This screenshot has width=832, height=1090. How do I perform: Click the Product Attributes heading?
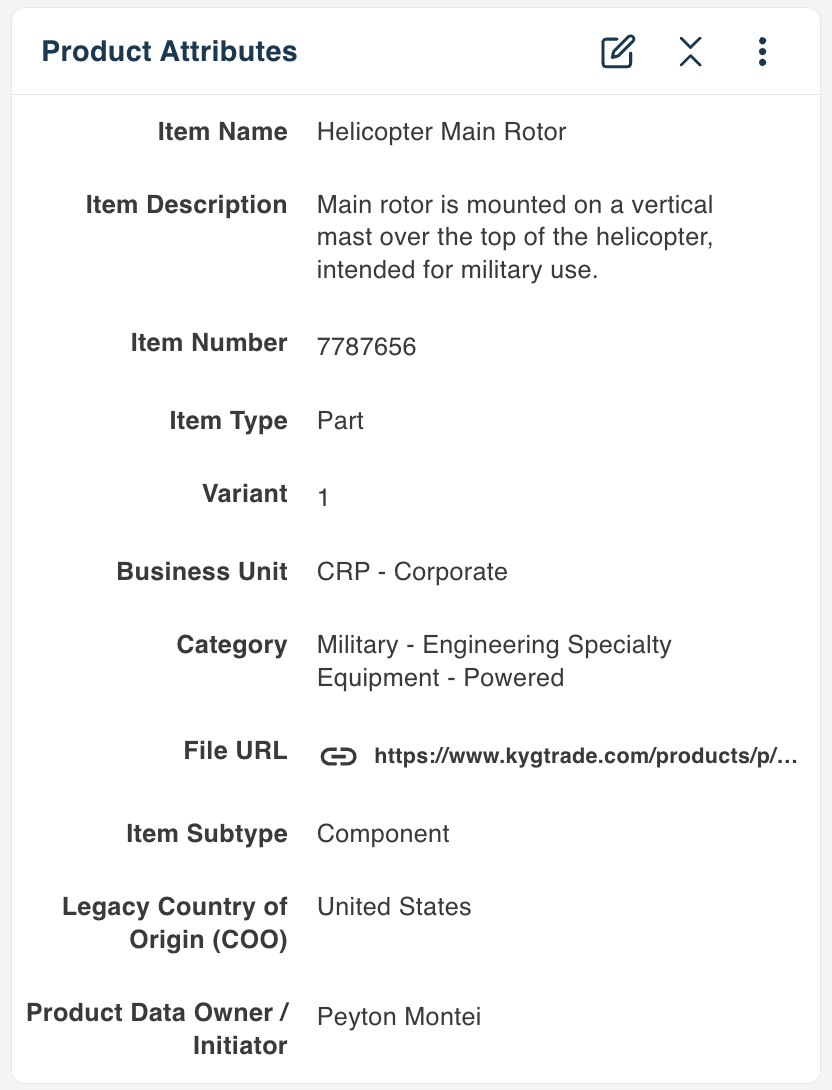point(170,51)
